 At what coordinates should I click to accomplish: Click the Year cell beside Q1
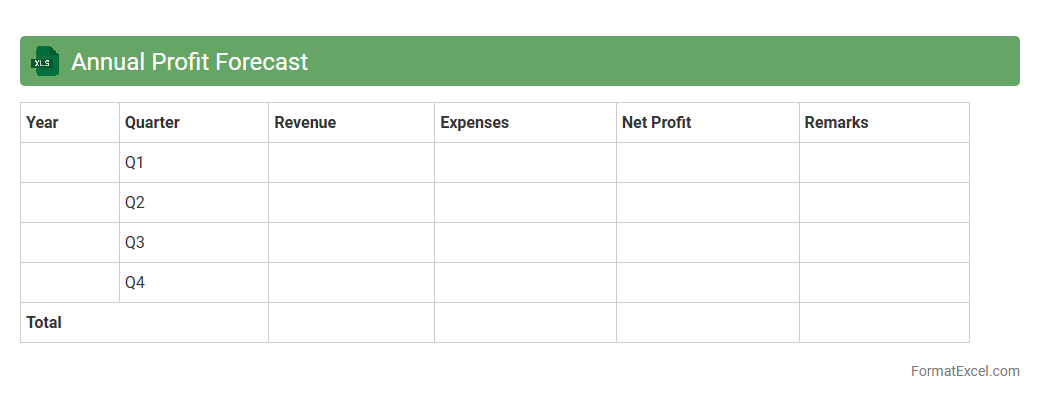(69, 163)
